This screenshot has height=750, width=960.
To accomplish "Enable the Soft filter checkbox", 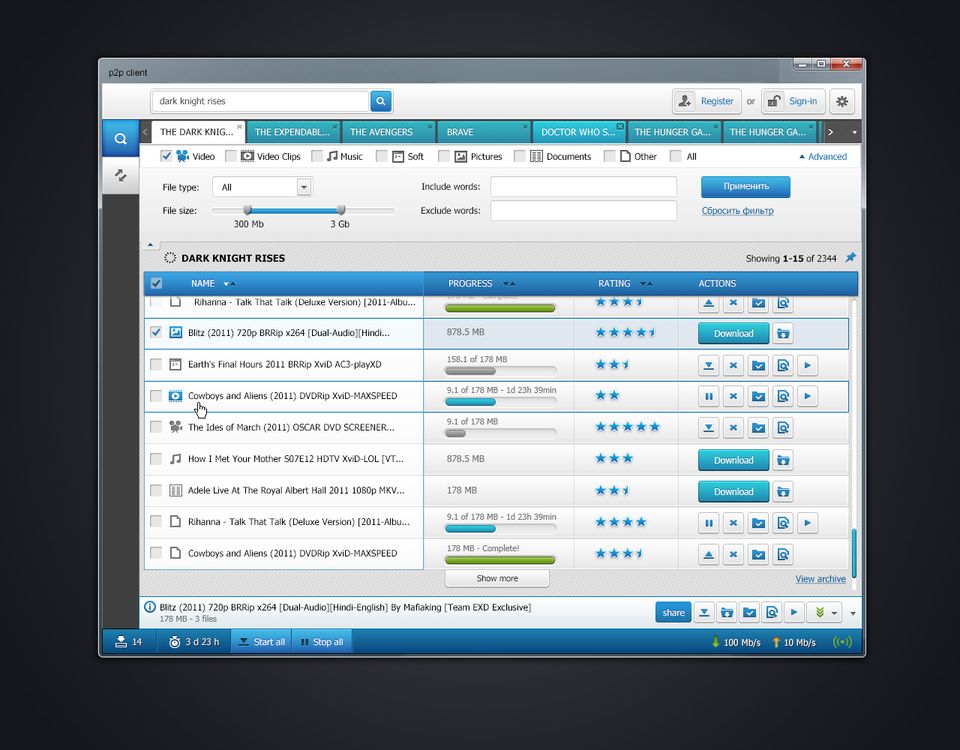I will click(381, 156).
